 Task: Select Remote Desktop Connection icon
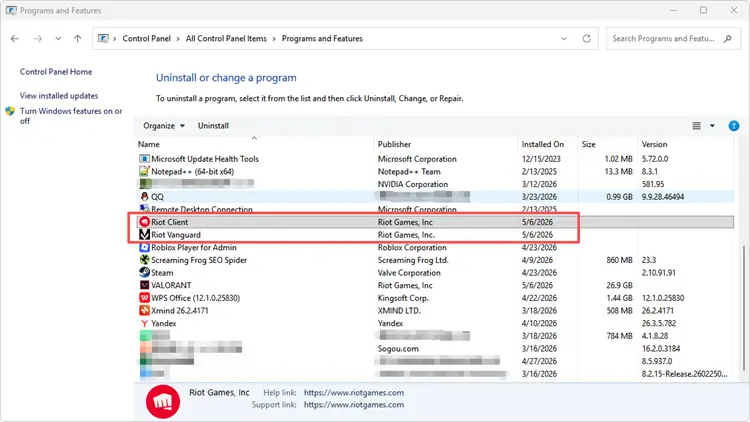tap(144, 209)
